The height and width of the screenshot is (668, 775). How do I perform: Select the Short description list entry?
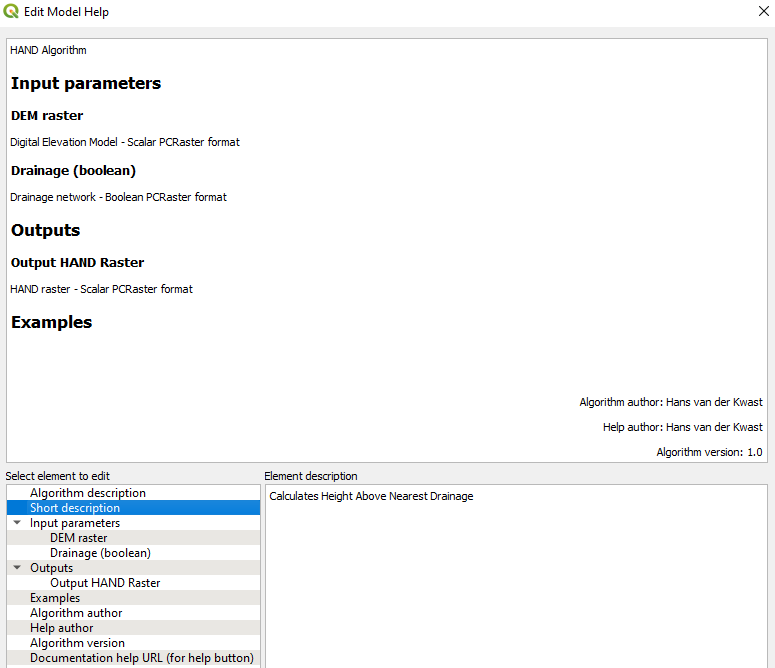(x=75, y=508)
